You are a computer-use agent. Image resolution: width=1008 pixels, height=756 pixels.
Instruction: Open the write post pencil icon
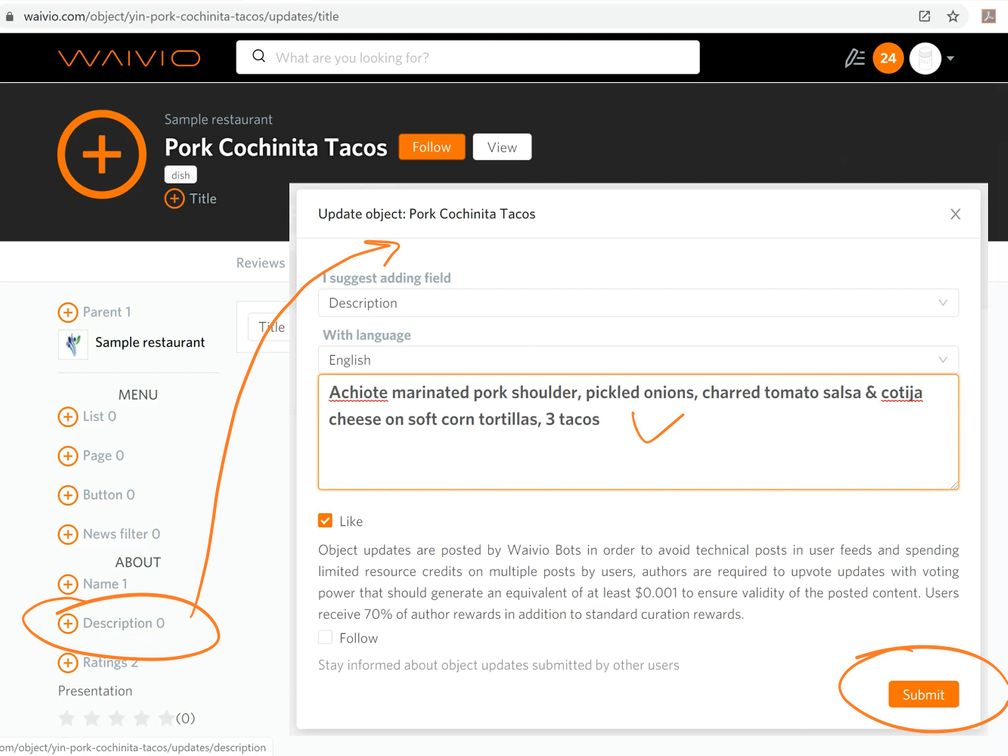[x=854, y=58]
